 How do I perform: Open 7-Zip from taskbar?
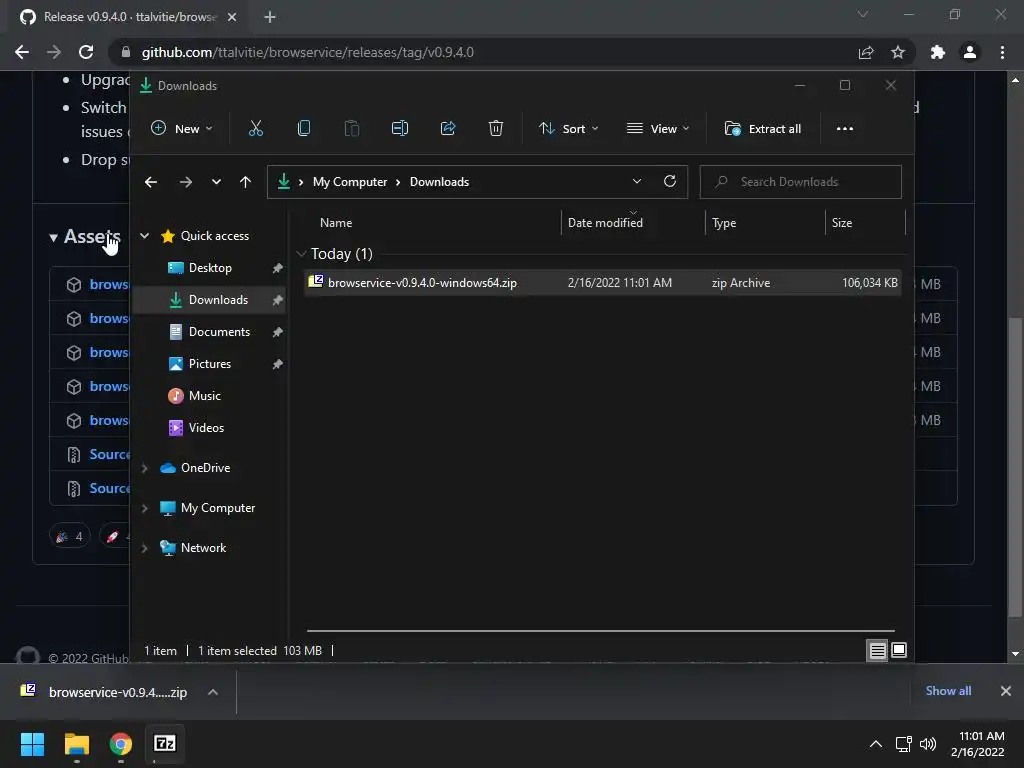click(165, 744)
